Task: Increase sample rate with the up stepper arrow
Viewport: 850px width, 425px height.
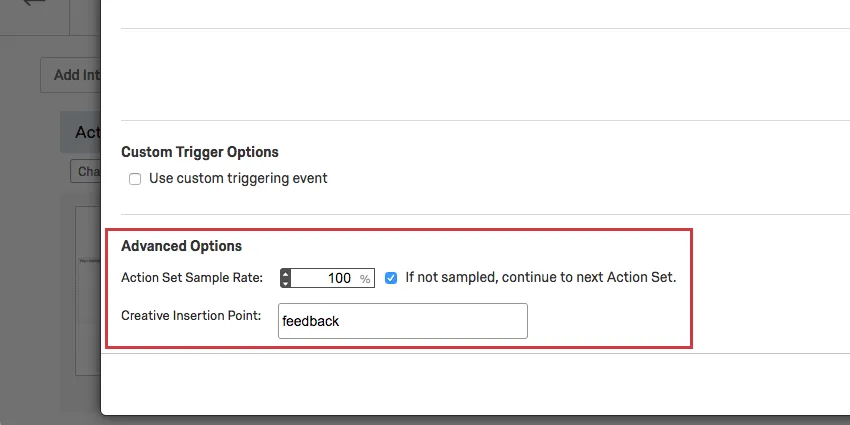Action: click(x=286, y=273)
